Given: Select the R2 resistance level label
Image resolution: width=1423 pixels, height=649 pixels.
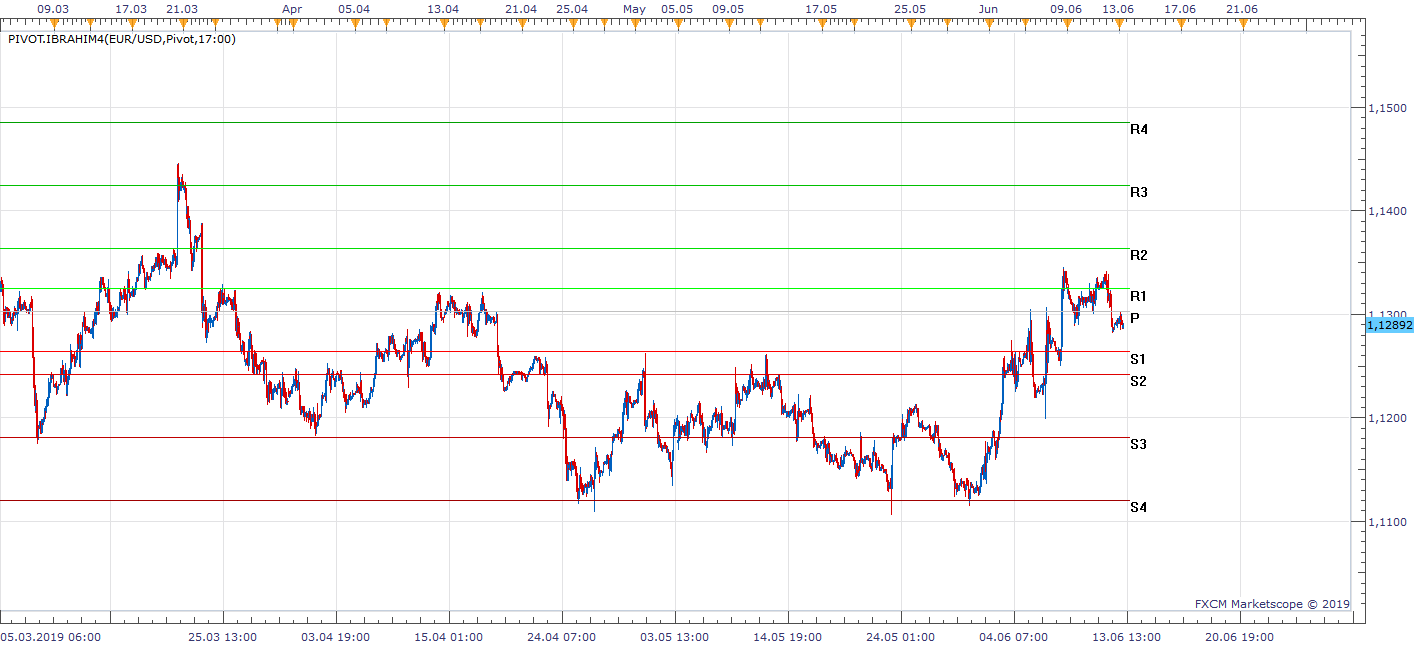Looking at the screenshot, I should [x=1139, y=255].
